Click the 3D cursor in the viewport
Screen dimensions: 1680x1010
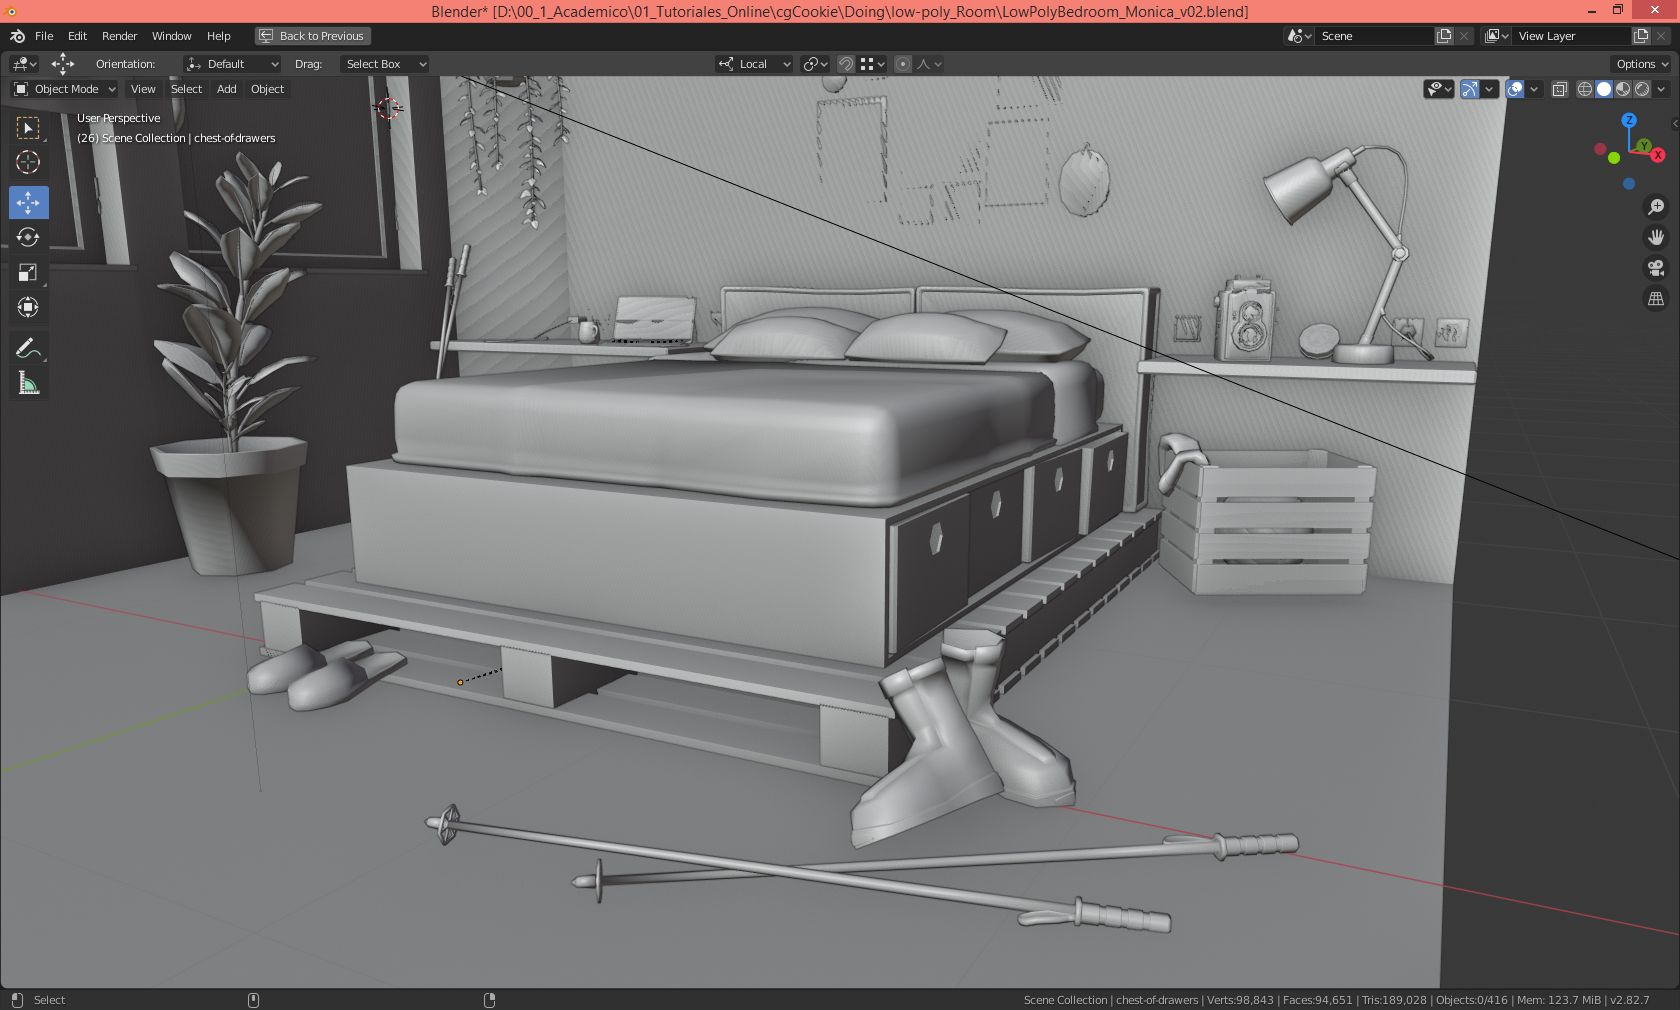click(389, 108)
